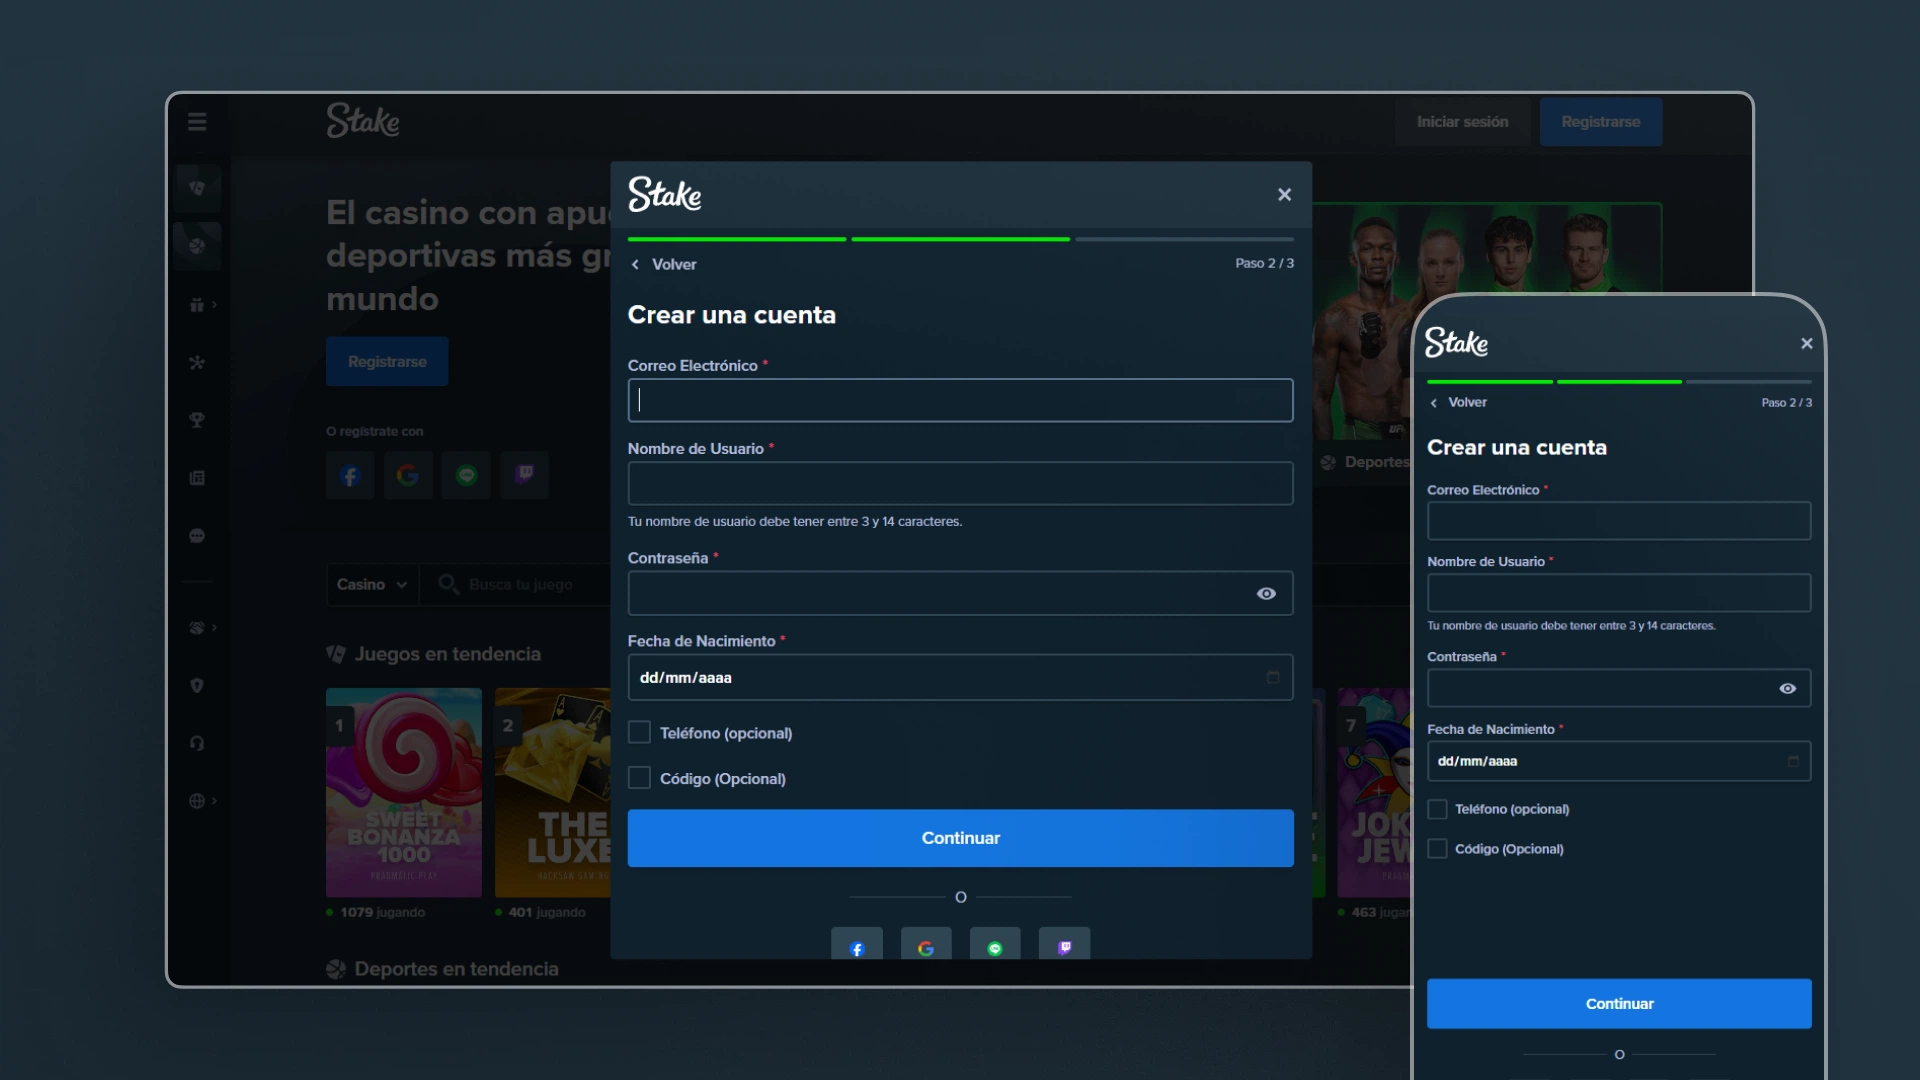Open The Luxe game thumbnail
The width and height of the screenshot is (1920, 1080).
553,792
